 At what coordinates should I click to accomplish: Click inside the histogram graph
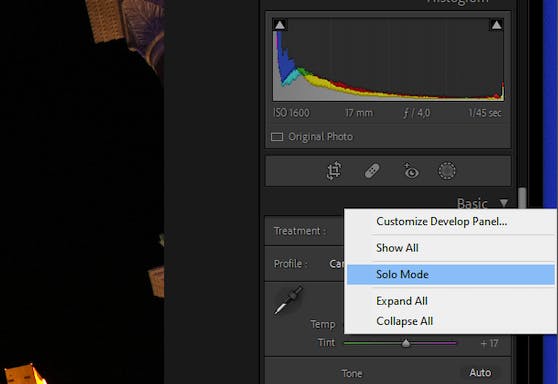click(388, 59)
